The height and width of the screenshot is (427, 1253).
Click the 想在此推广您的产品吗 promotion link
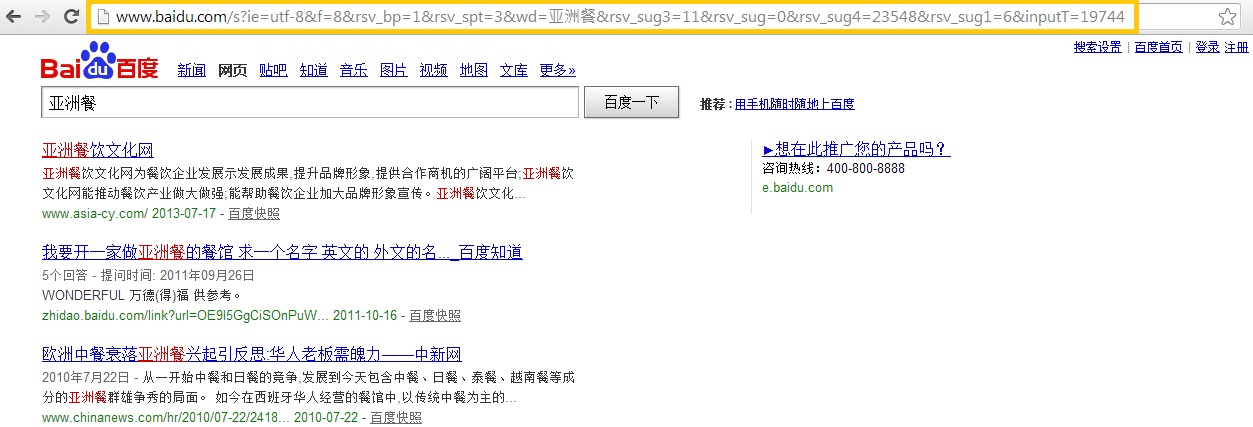coord(856,150)
